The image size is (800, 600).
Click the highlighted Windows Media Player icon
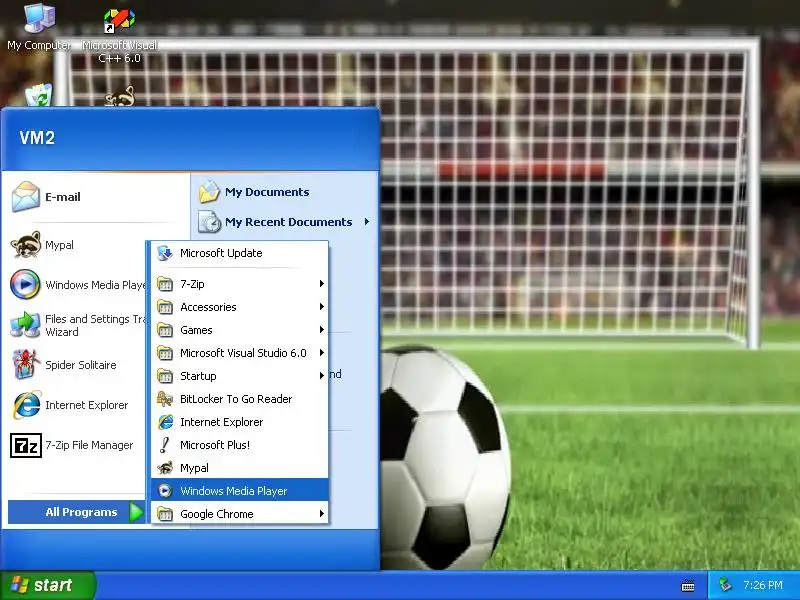(165, 491)
